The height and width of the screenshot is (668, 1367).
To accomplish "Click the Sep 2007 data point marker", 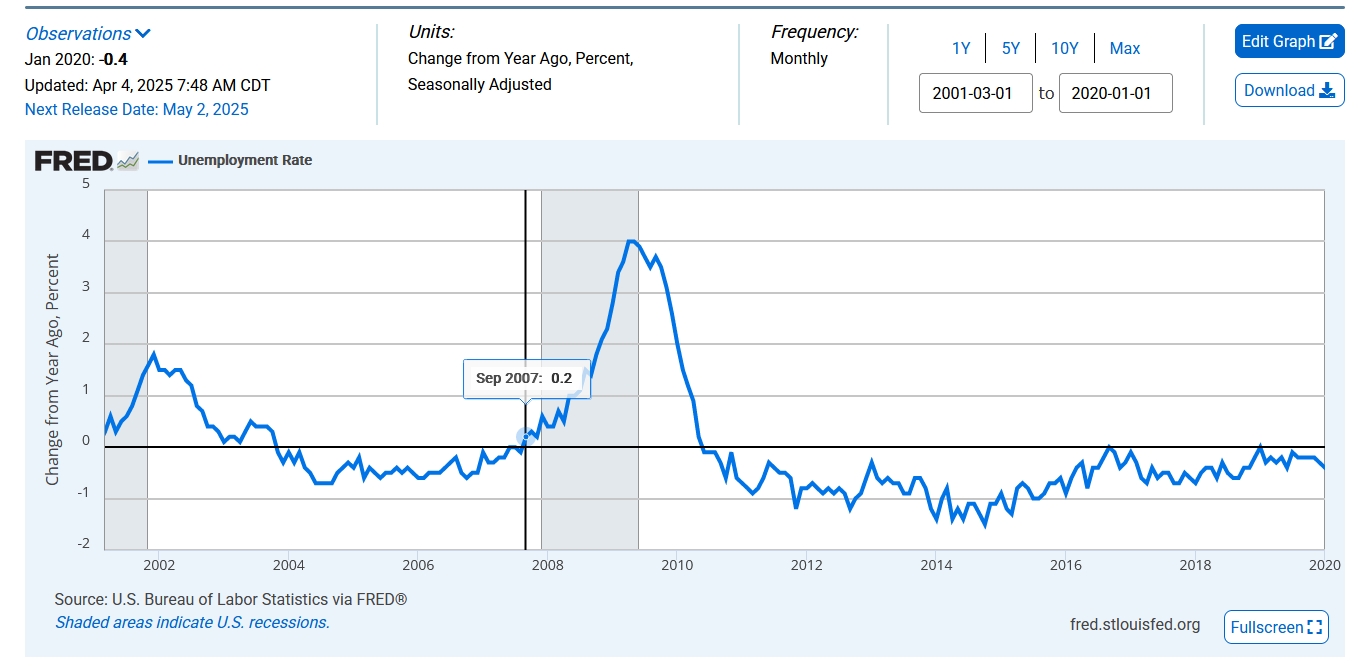I will pos(526,436).
